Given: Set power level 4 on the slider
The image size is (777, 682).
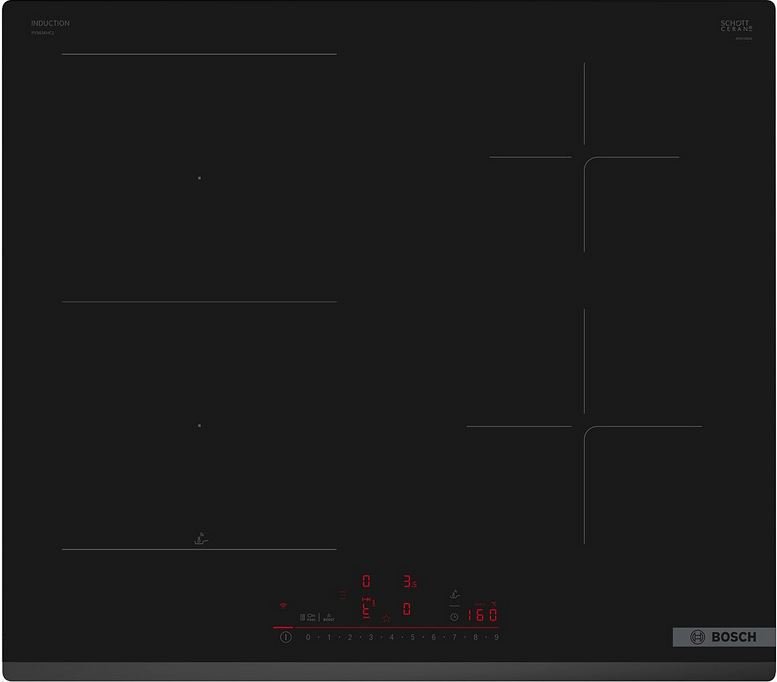Looking at the screenshot, I should [x=391, y=637].
